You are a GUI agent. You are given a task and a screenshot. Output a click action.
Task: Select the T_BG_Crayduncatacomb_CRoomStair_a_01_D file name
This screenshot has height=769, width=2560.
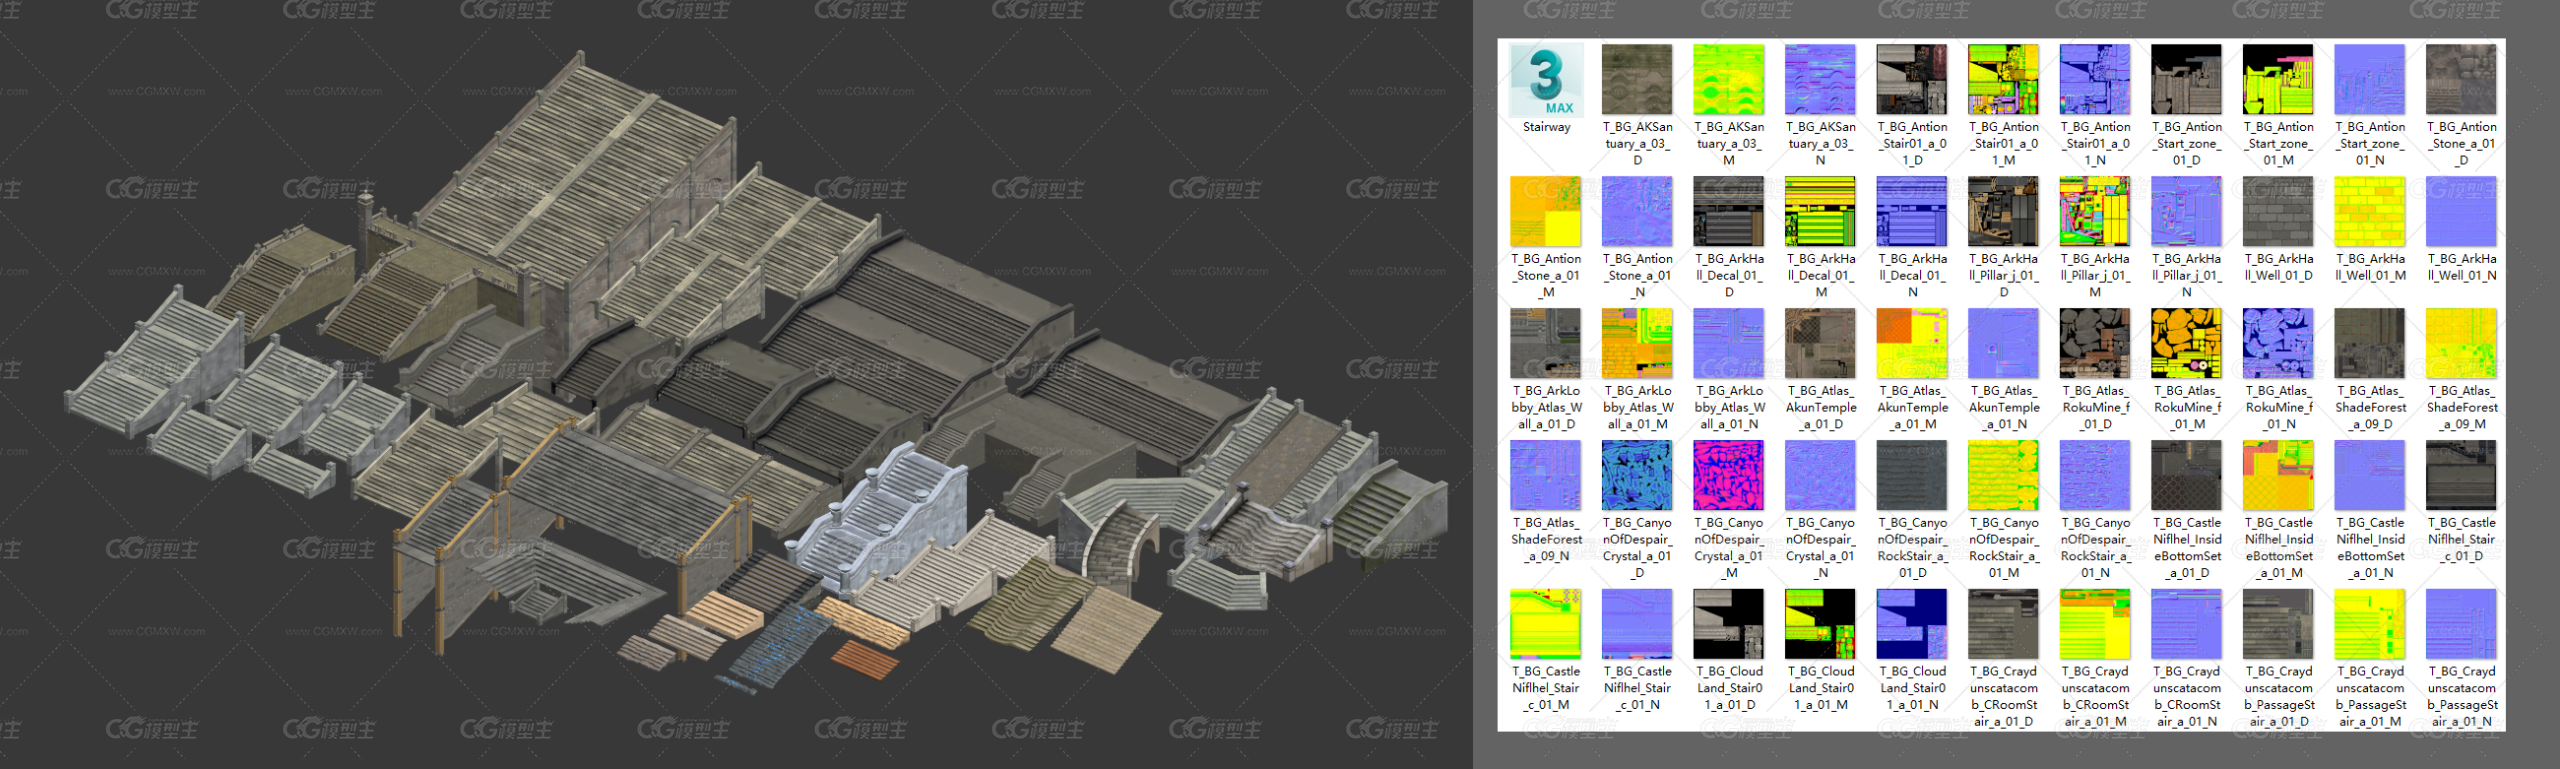[2004, 696]
